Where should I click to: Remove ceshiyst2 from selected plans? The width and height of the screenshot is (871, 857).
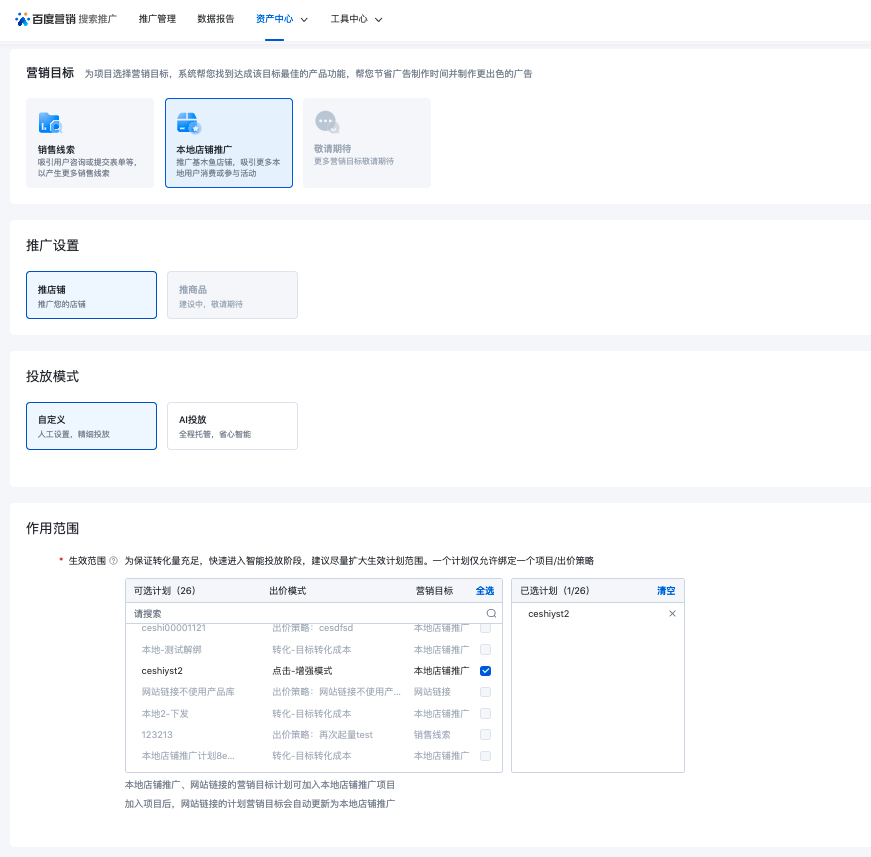click(x=672, y=613)
